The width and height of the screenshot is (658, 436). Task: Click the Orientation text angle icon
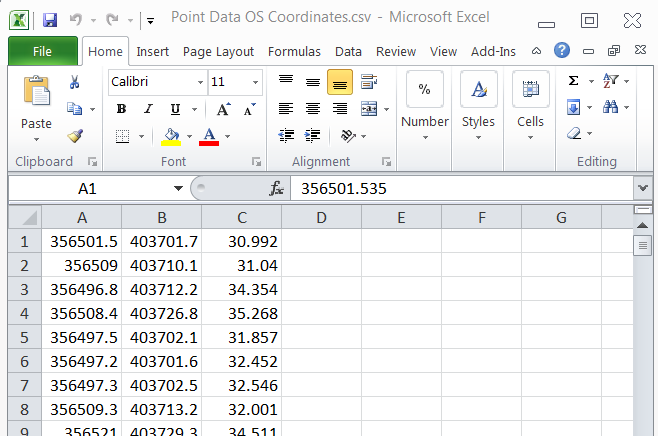[348, 136]
